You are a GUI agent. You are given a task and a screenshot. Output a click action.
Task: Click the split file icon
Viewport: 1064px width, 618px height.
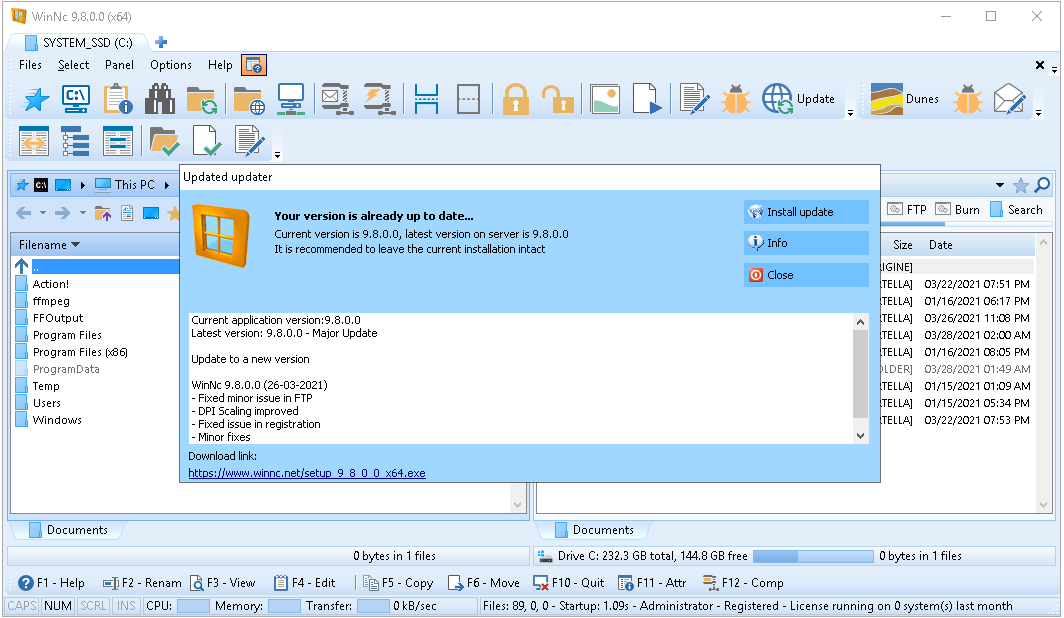426,99
